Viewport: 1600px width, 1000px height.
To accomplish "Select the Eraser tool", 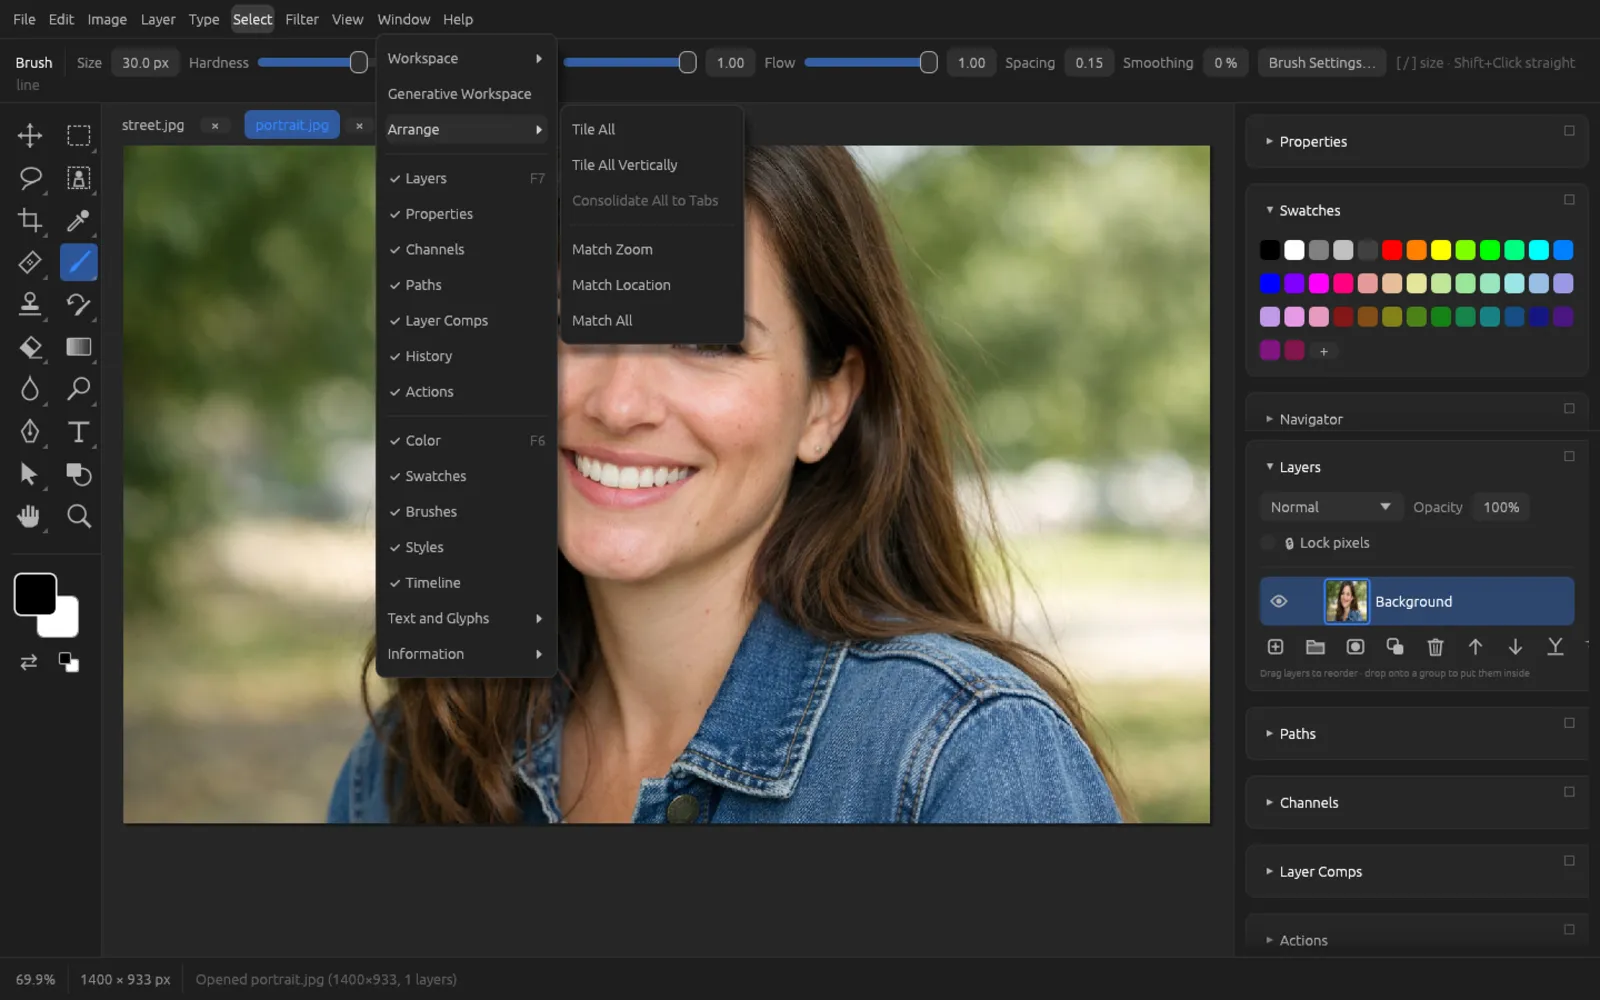I will (x=30, y=347).
